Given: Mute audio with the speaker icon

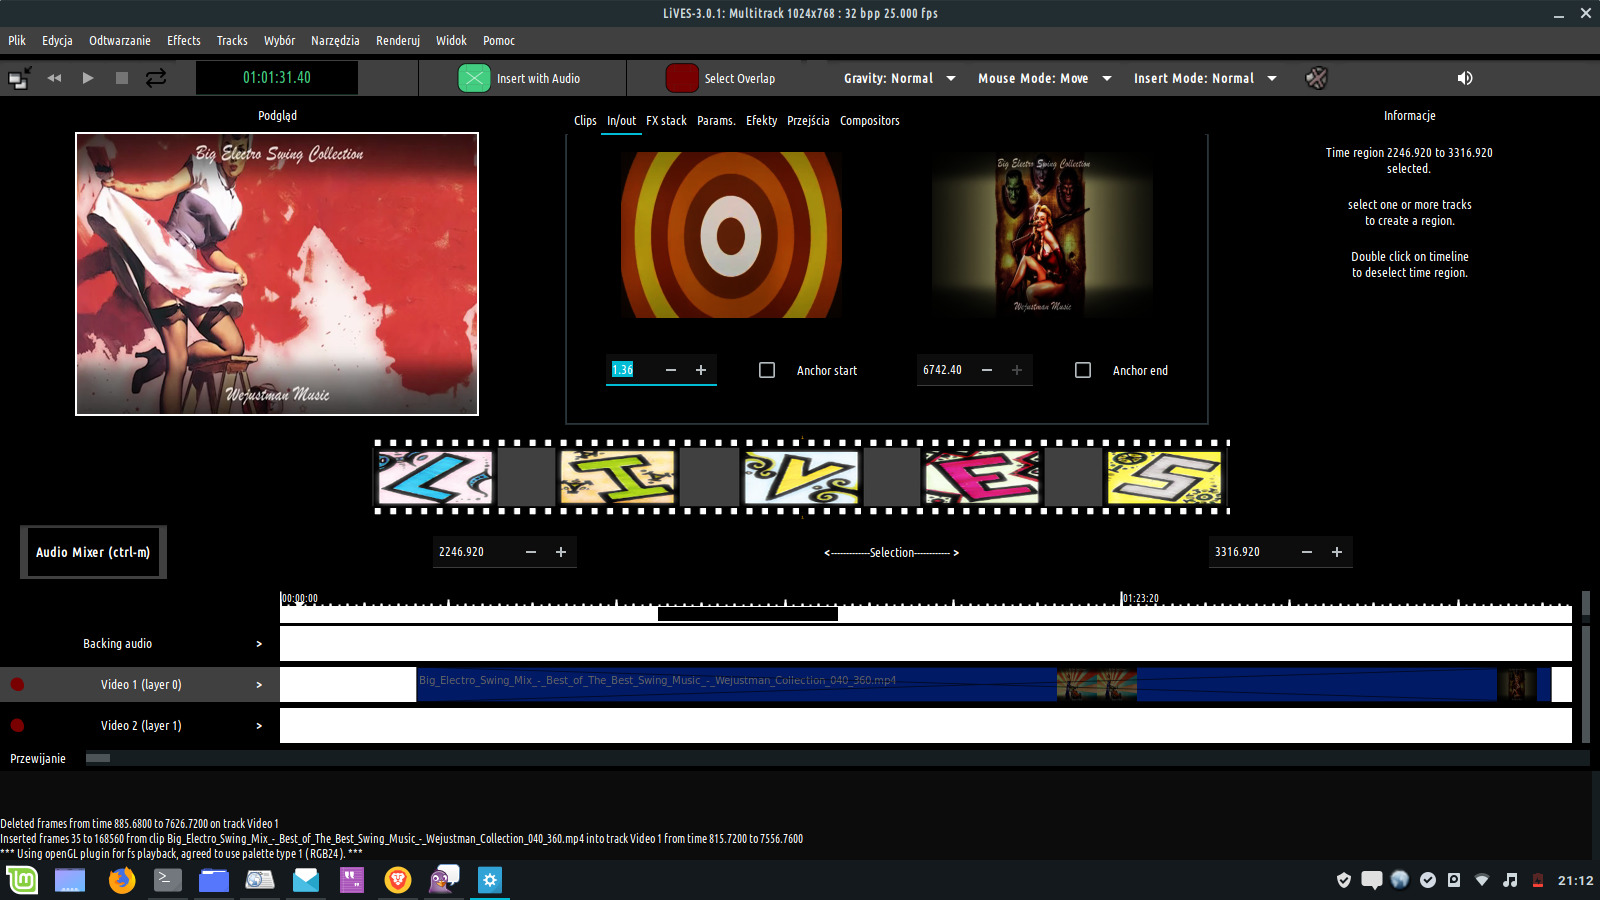Looking at the screenshot, I should (x=1465, y=78).
